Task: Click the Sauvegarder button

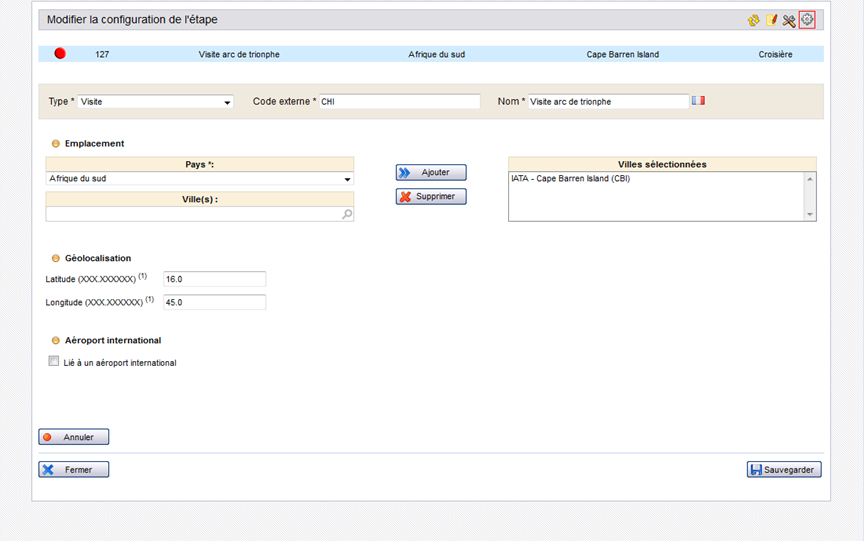Action: [x=783, y=469]
